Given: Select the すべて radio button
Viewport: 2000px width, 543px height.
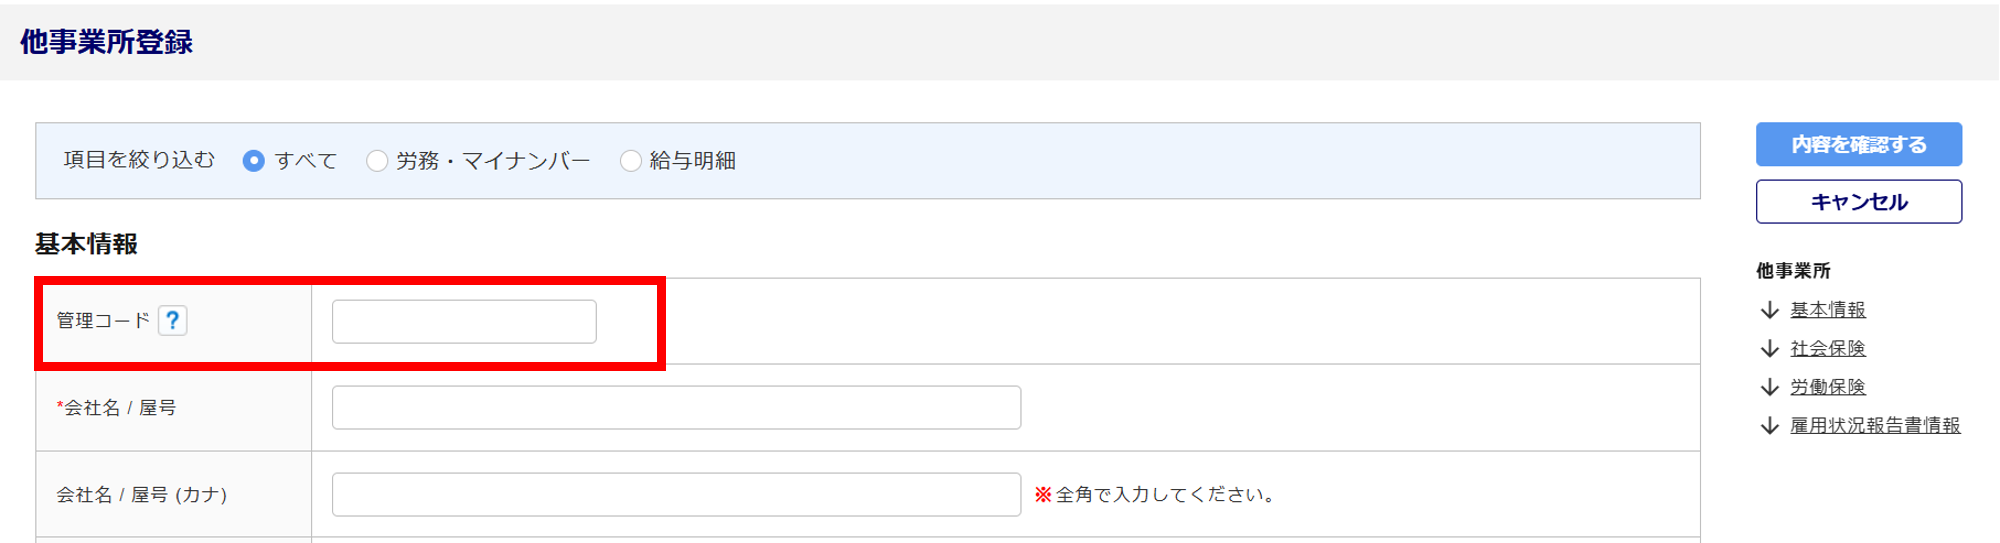Looking at the screenshot, I should pos(254,161).
